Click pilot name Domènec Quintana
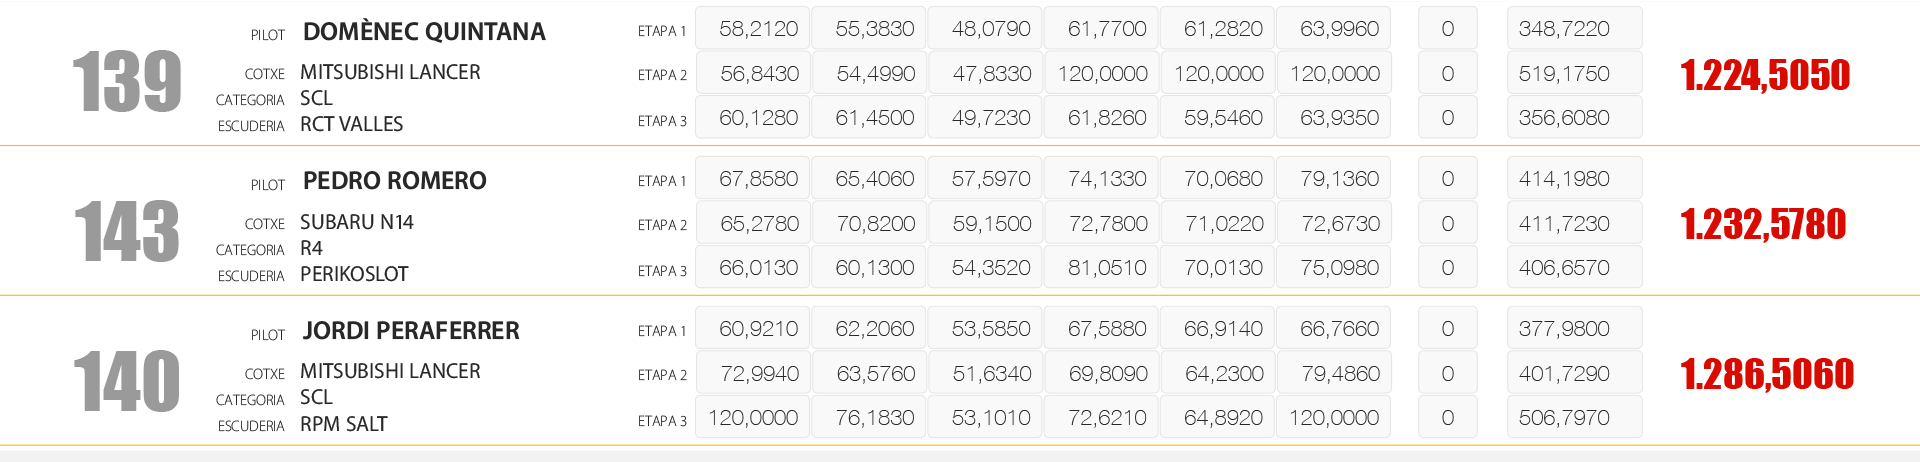Viewport: 1920px width, 462px height. point(424,32)
